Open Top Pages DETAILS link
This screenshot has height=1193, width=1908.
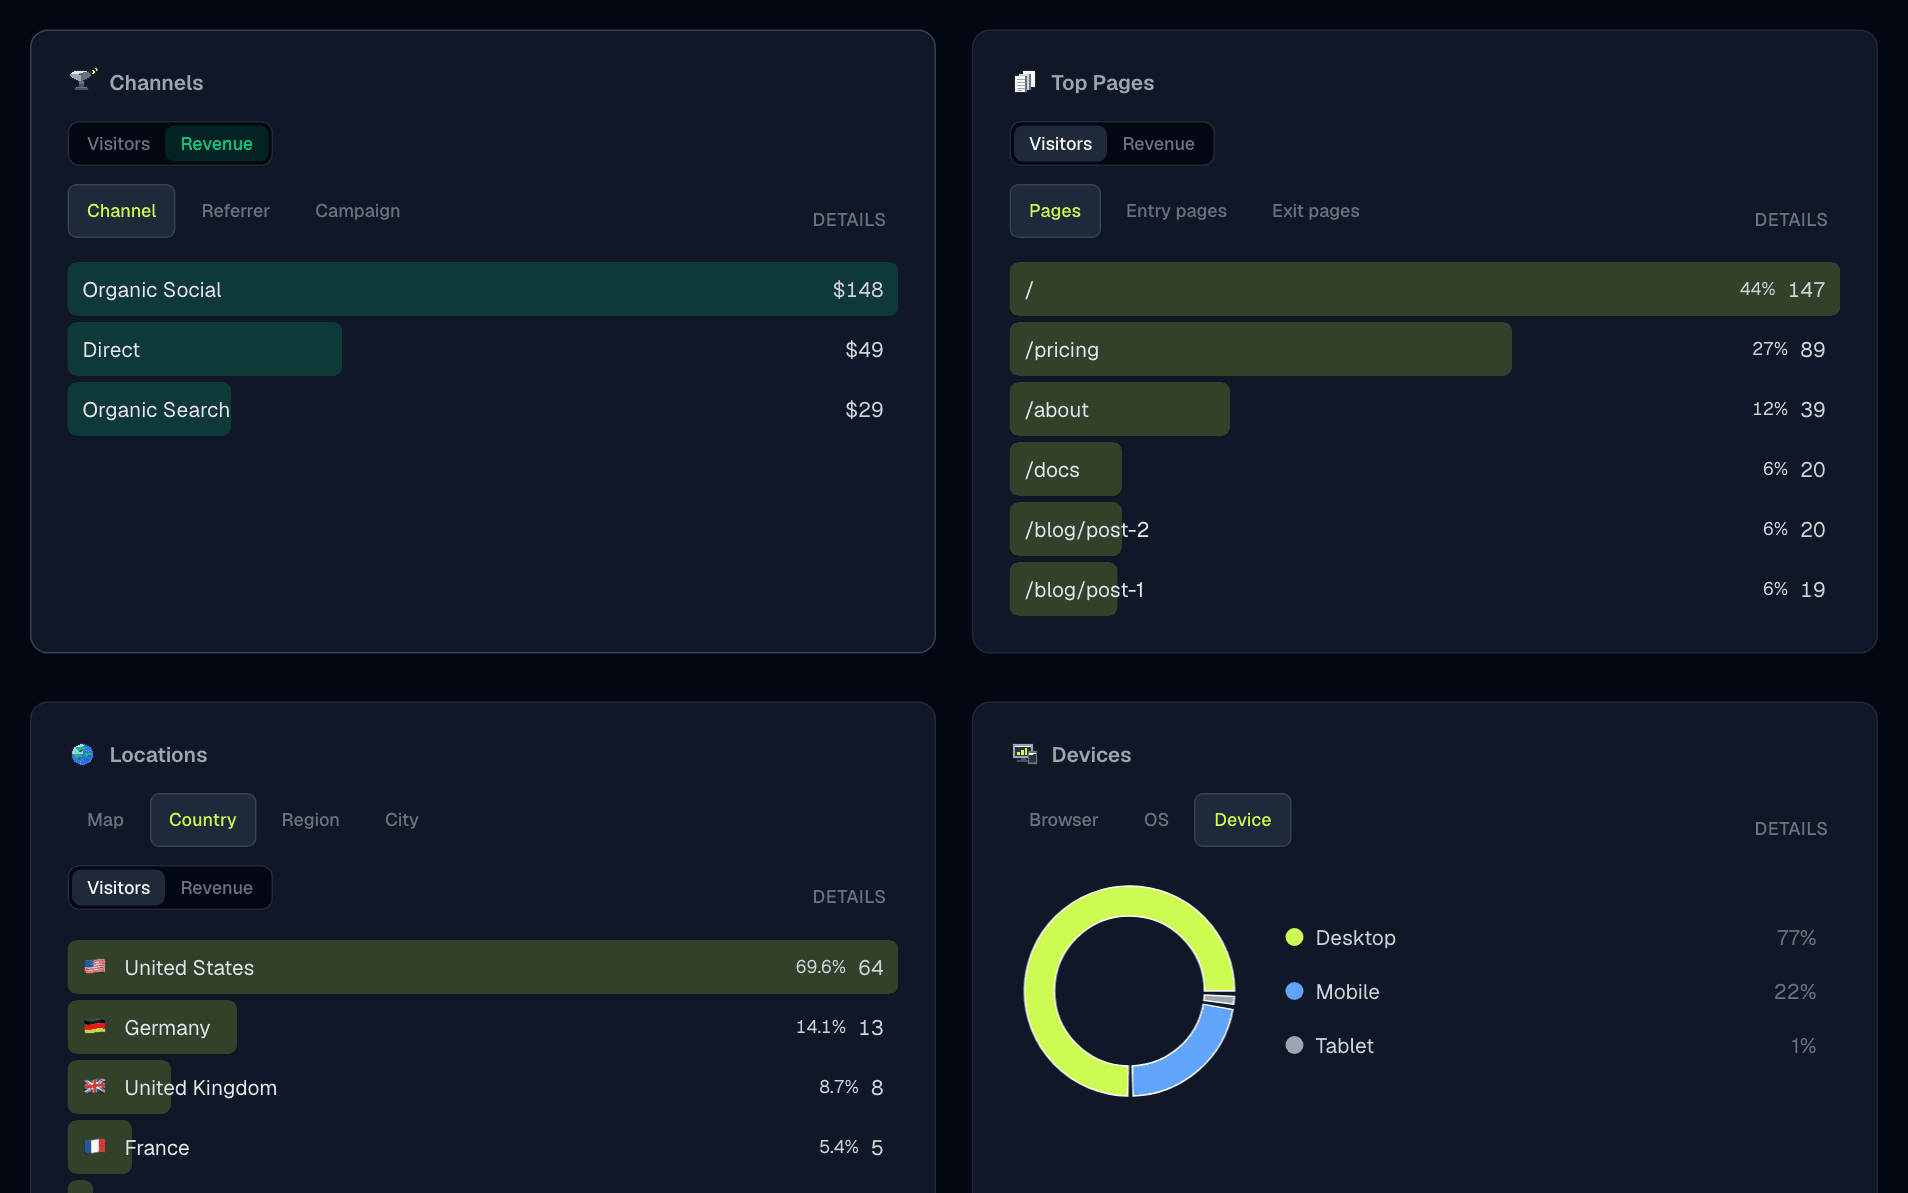[x=1790, y=220]
